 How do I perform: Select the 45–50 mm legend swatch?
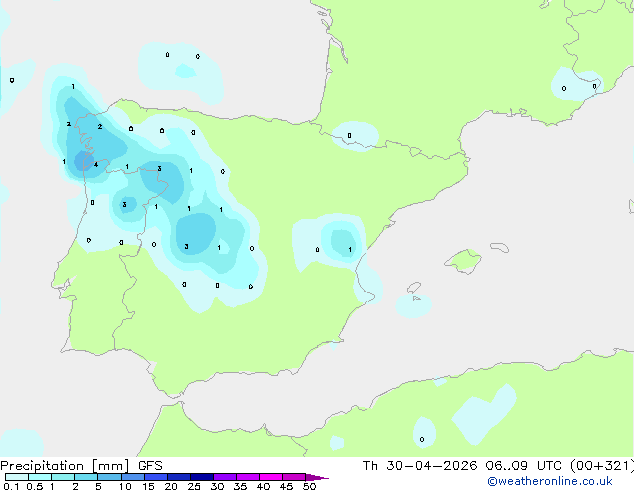coord(294,477)
